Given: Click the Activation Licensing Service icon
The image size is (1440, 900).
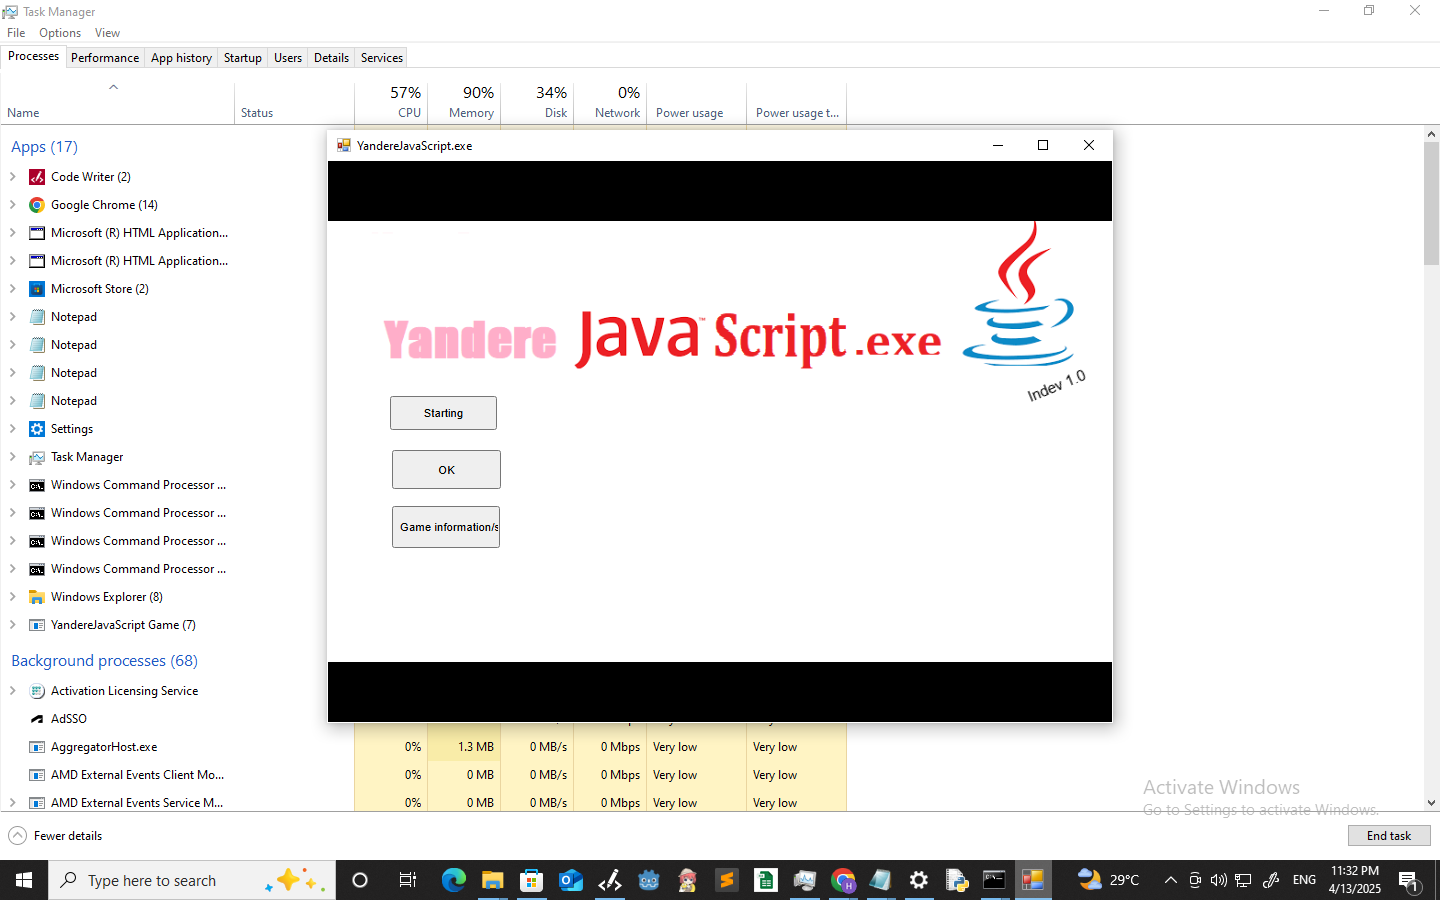Looking at the screenshot, I should pyautogui.click(x=37, y=691).
